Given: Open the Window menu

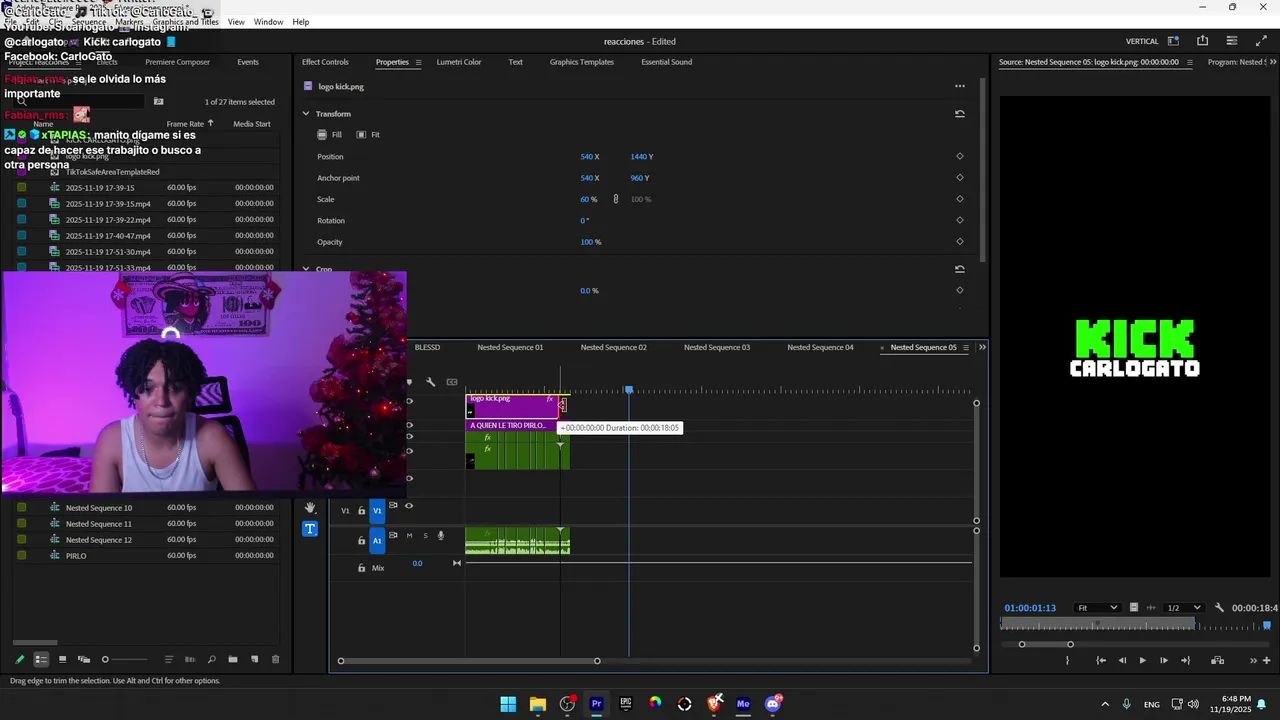Looking at the screenshot, I should (x=268, y=22).
